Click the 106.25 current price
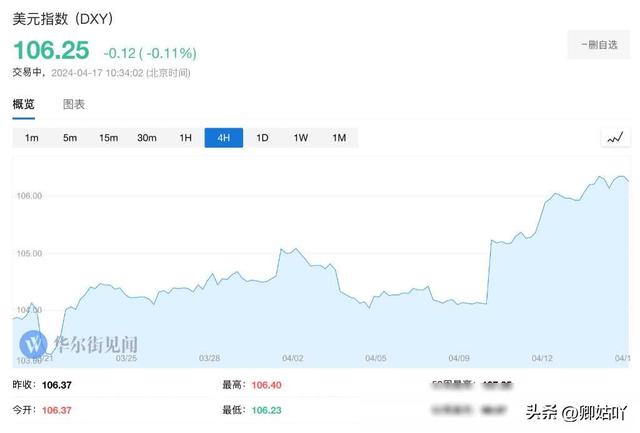The height and width of the screenshot is (433, 640). click(51, 50)
